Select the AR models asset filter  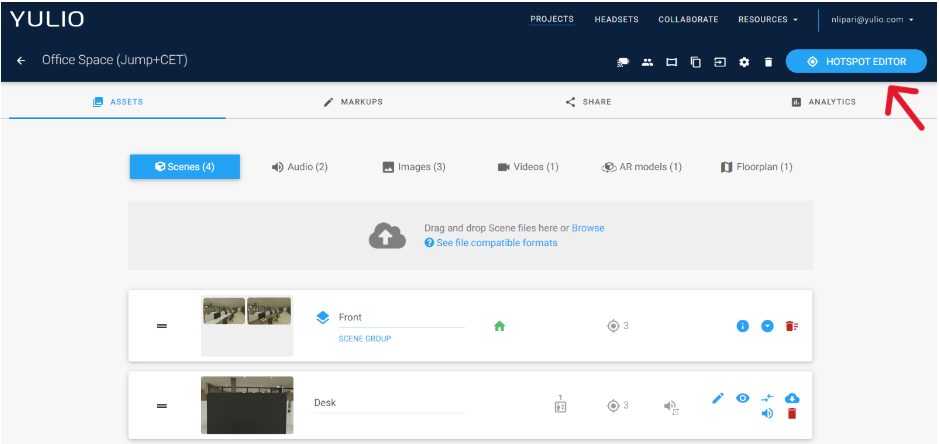coord(642,167)
